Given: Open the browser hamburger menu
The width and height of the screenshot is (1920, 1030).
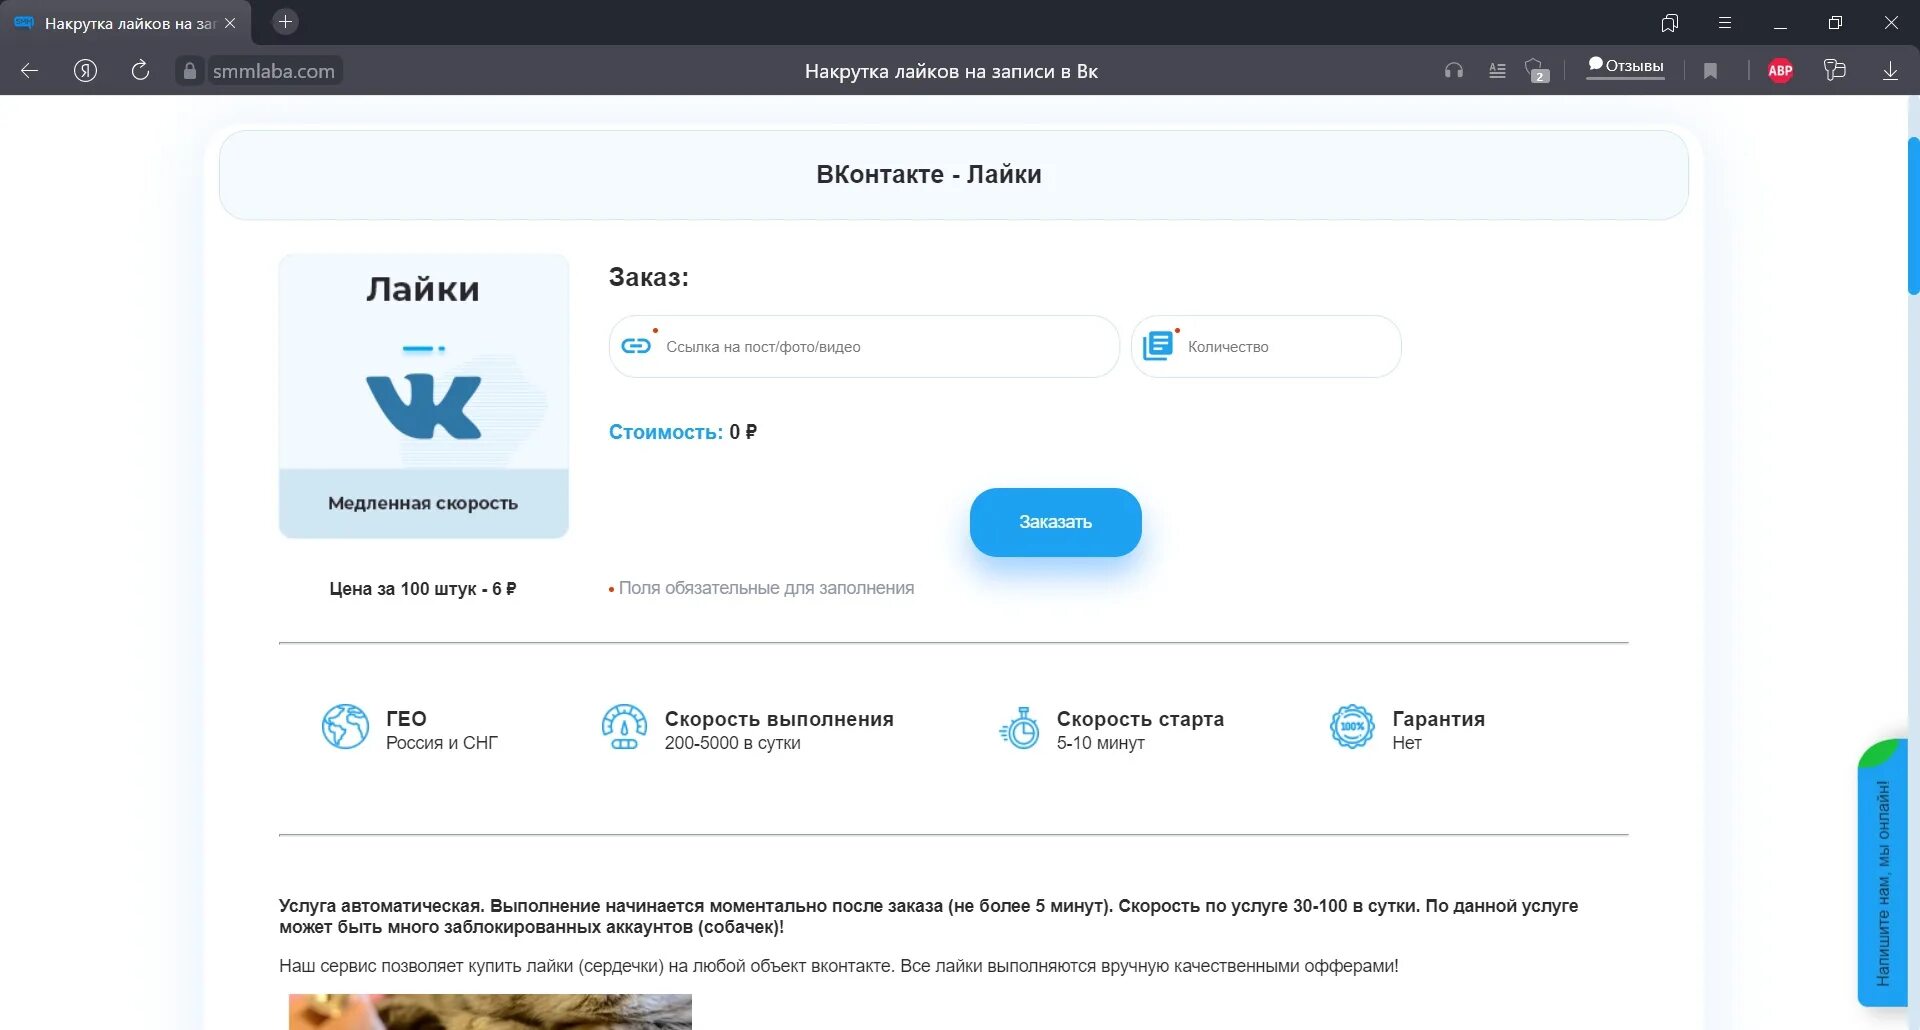Looking at the screenshot, I should tap(1725, 23).
